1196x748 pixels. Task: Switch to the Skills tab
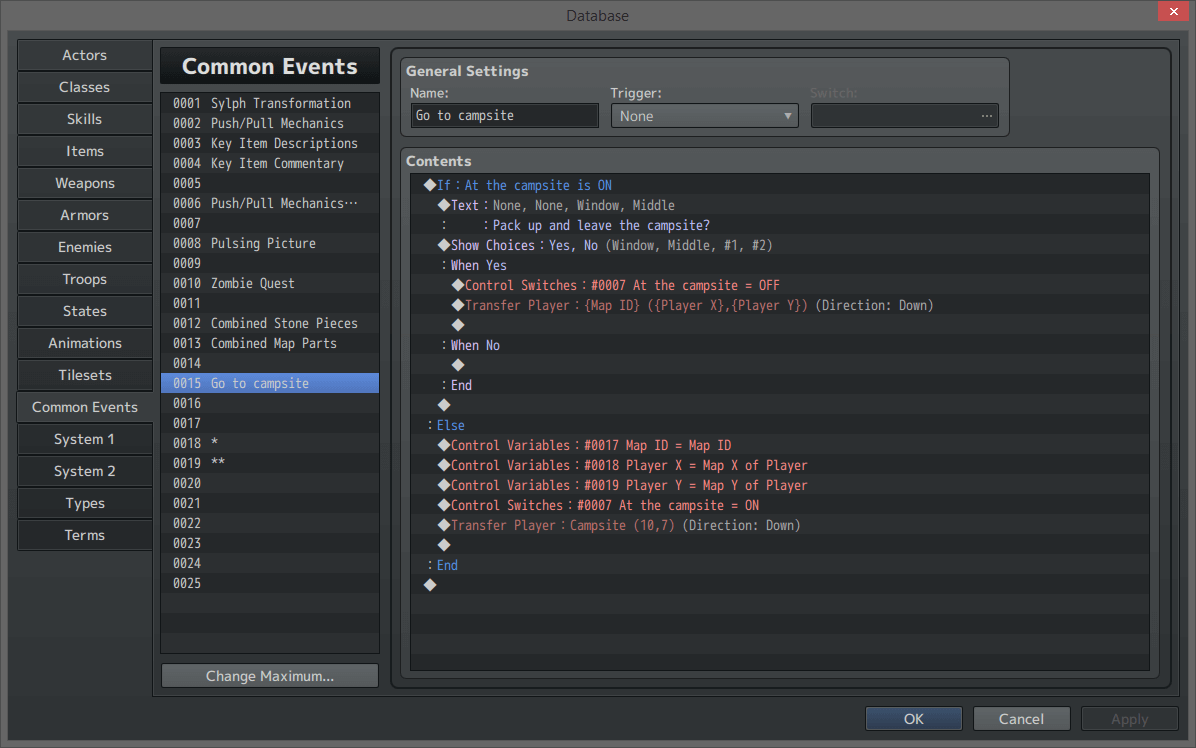tap(85, 119)
